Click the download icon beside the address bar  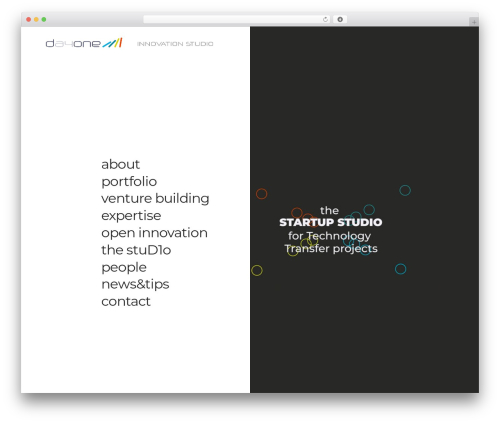pyautogui.click(x=340, y=19)
